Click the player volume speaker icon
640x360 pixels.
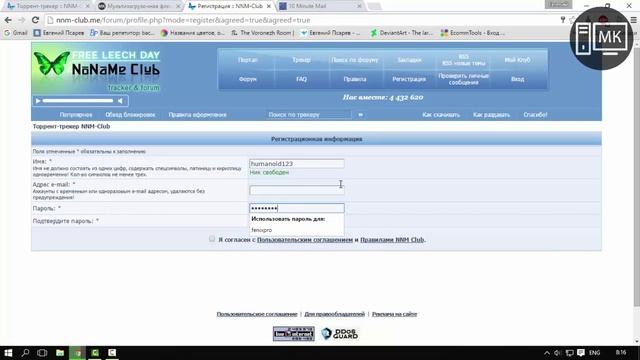[x=120, y=100]
